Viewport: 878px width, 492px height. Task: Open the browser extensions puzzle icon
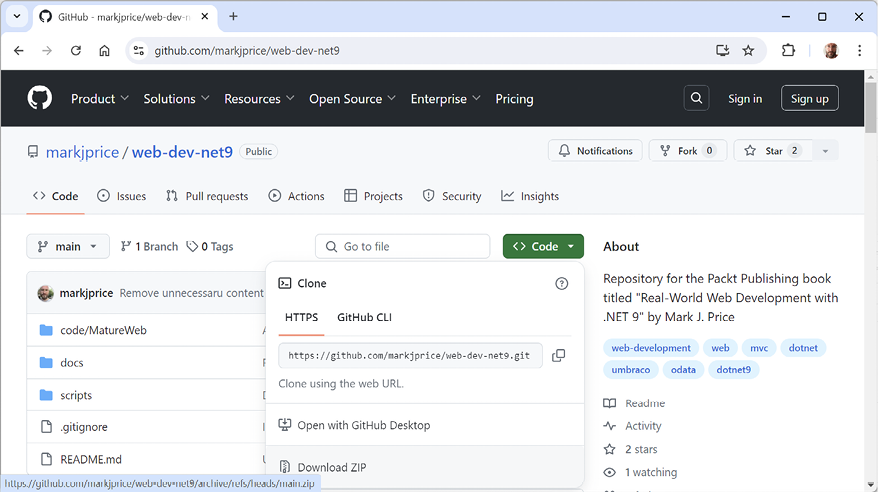coord(788,50)
